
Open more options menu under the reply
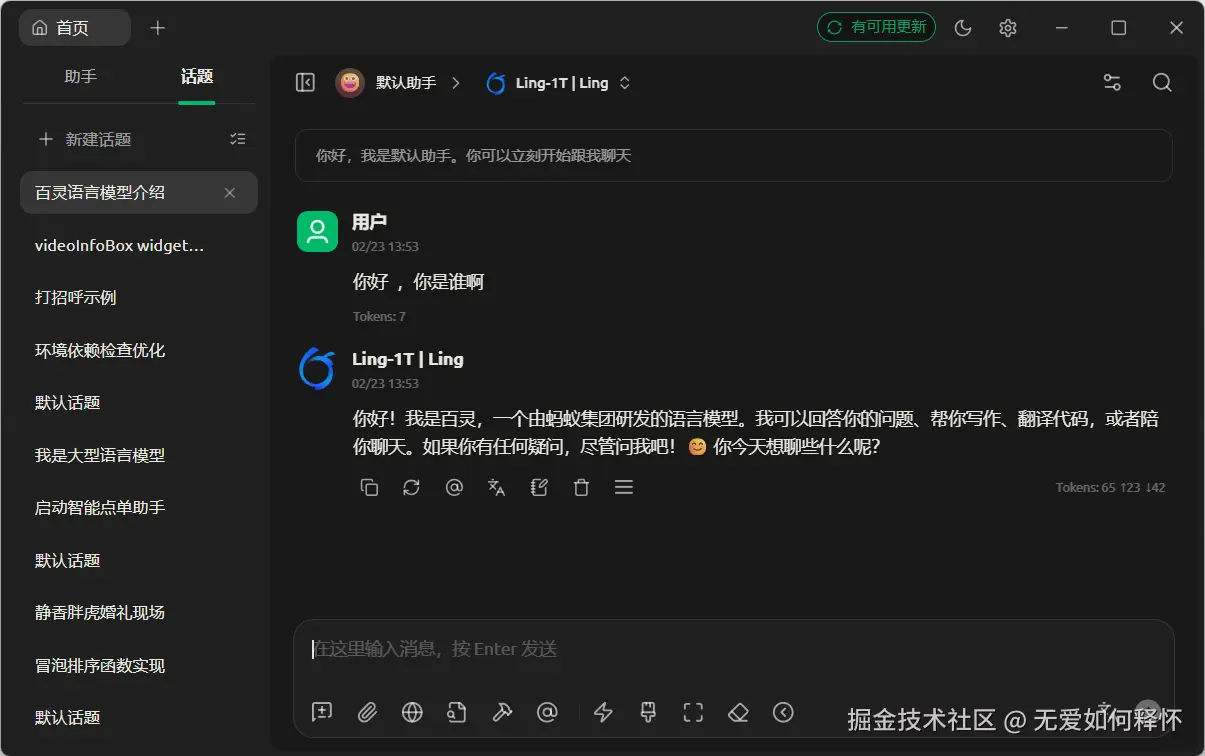[624, 487]
